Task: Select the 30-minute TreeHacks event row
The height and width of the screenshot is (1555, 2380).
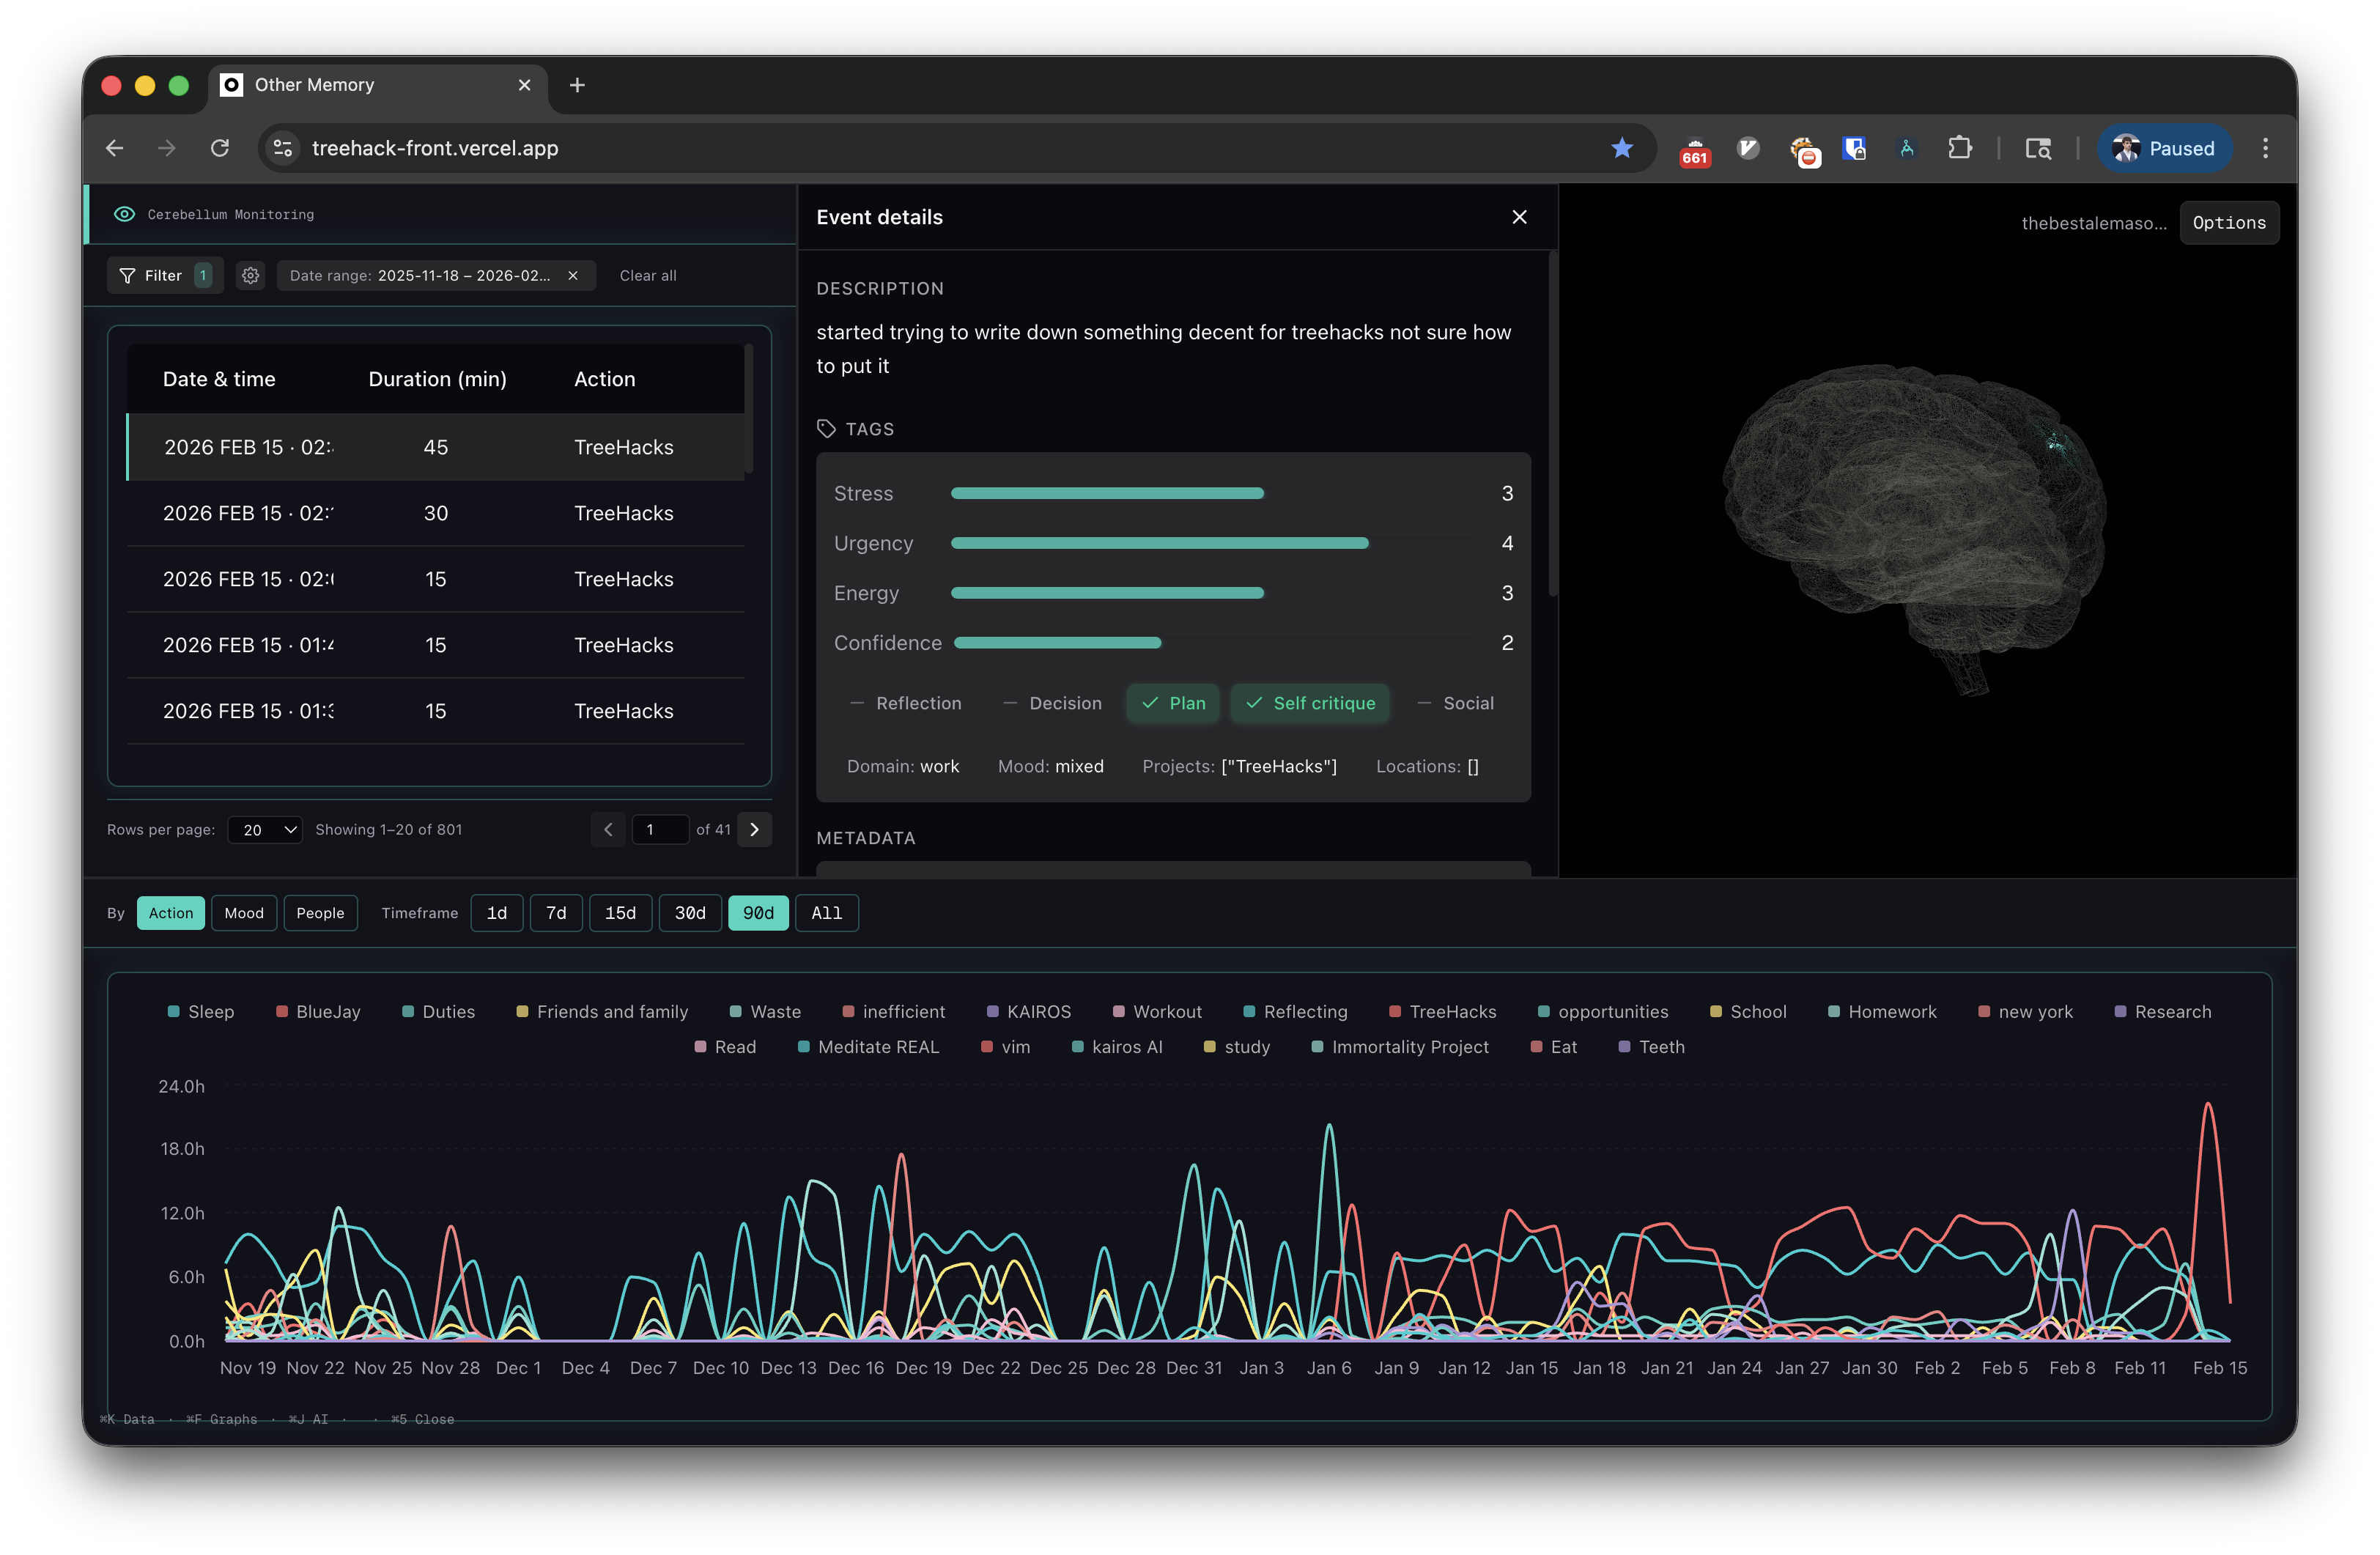Action: (x=435, y=513)
